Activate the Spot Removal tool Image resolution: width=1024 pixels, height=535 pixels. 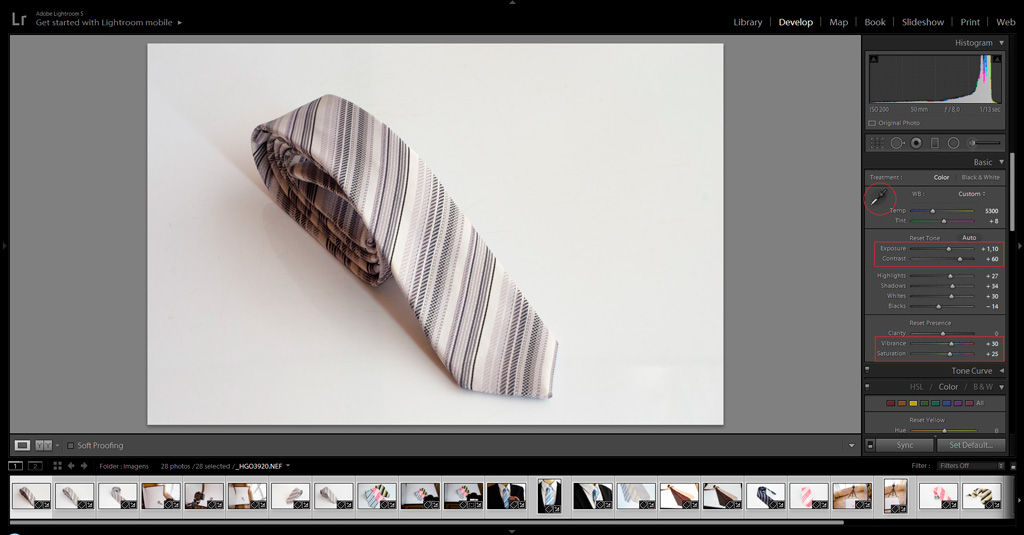pos(897,143)
